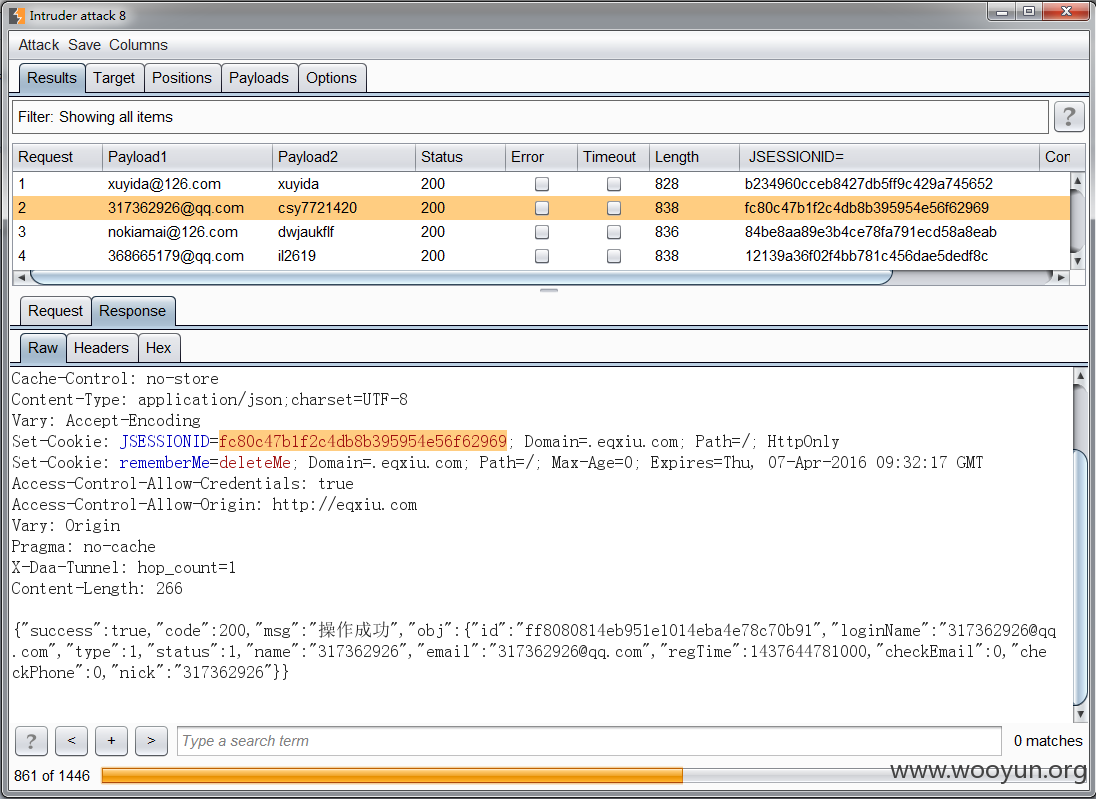
Task: Select the Headers view tab
Action: coord(101,348)
